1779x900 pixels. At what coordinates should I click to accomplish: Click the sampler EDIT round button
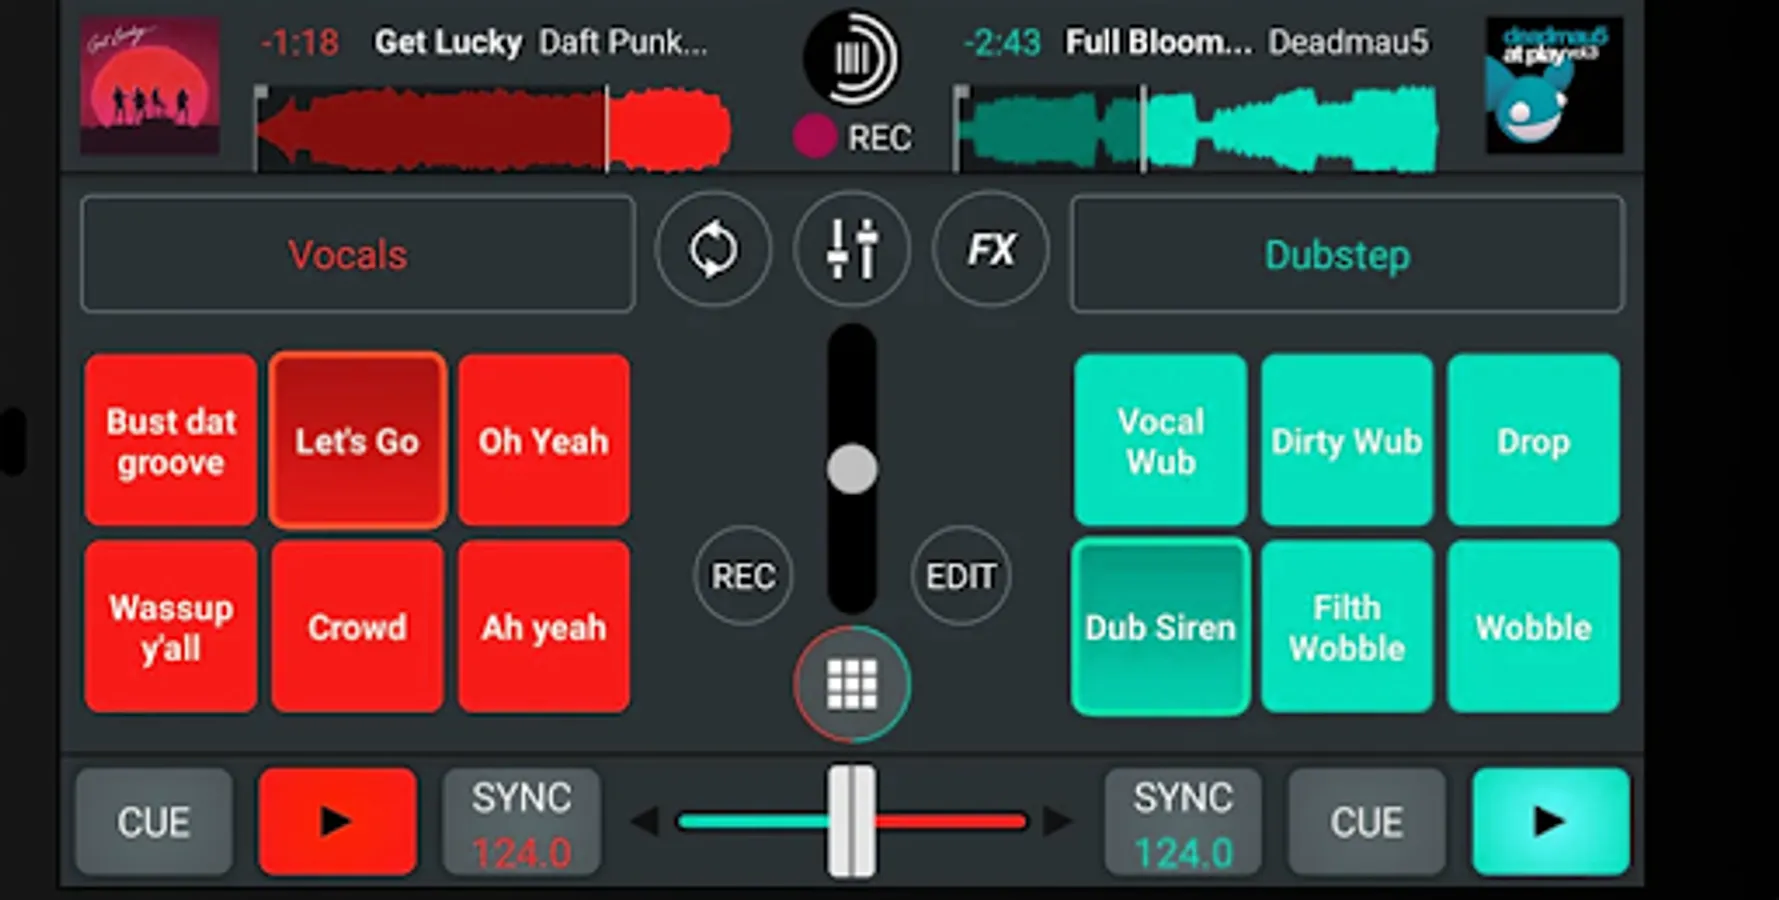tap(961, 576)
